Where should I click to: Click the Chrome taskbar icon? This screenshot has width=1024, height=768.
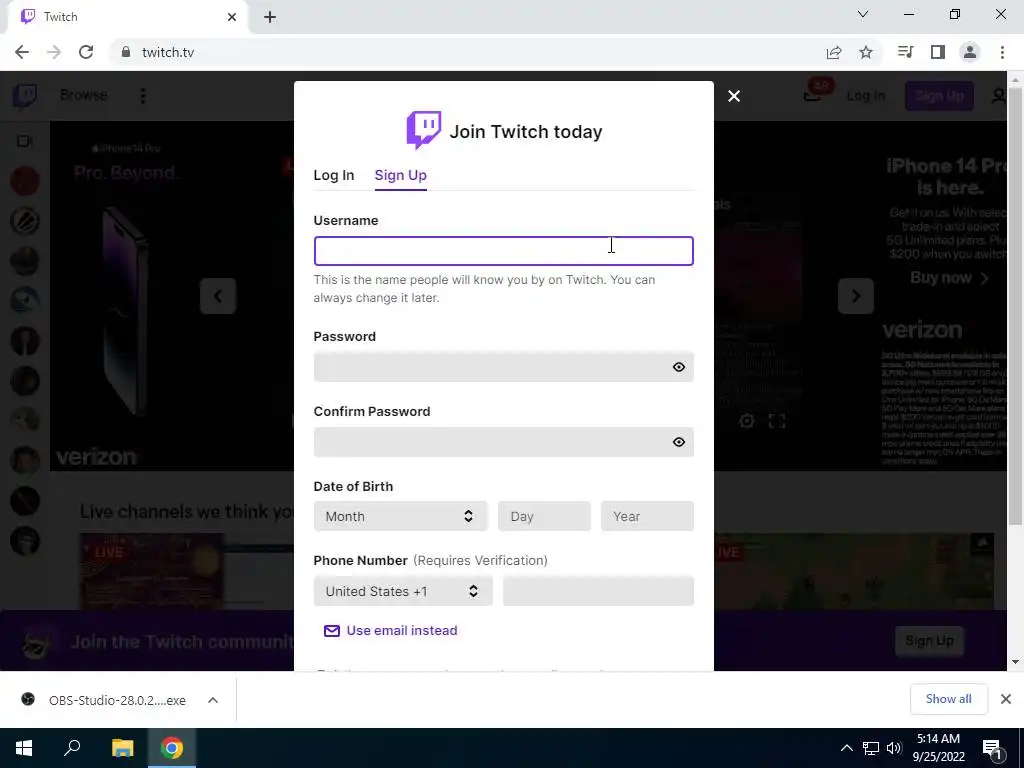[172, 748]
